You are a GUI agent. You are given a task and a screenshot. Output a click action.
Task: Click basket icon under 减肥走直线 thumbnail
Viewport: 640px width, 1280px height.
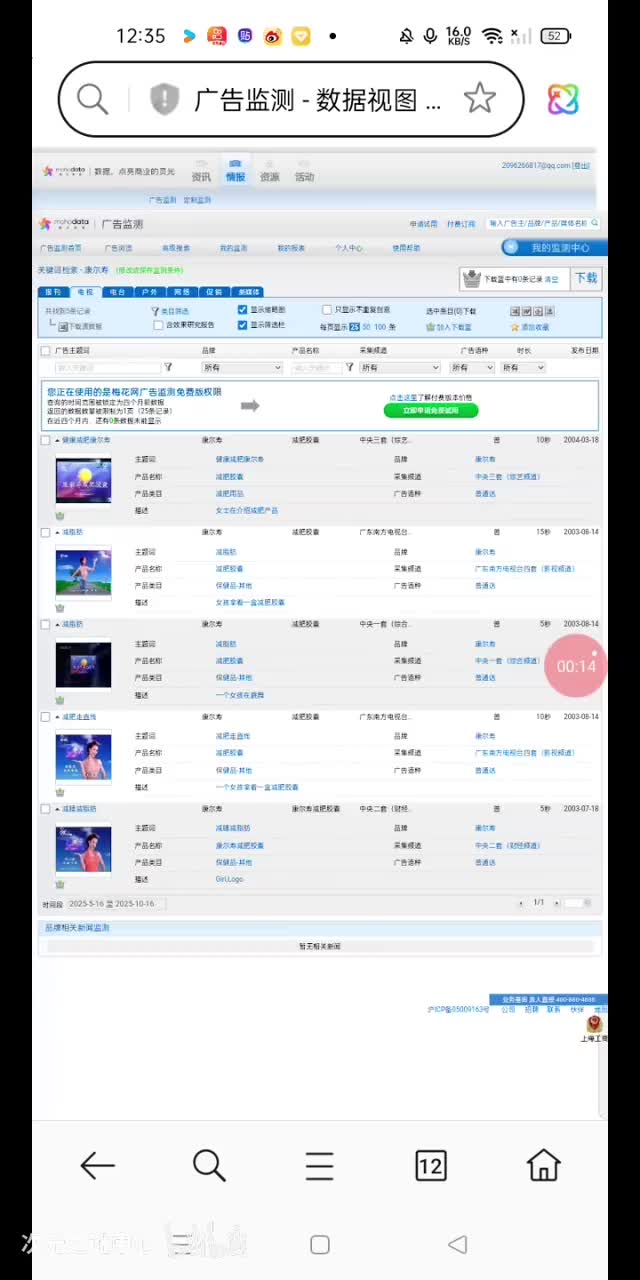pyautogui.click(x=59, y=792)
